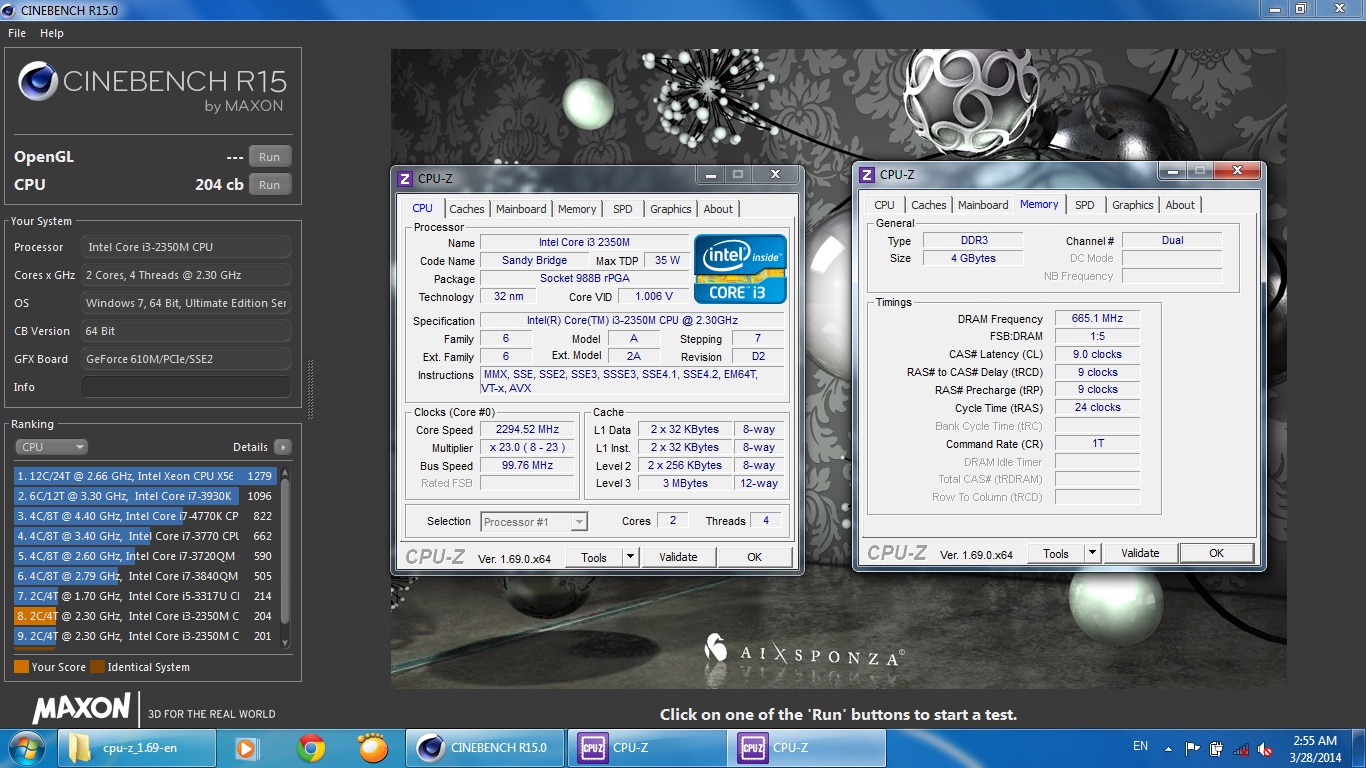Screen dimensions: 1366x768
Task: Click the power plug tray icon
Action: click(1216, 748)
